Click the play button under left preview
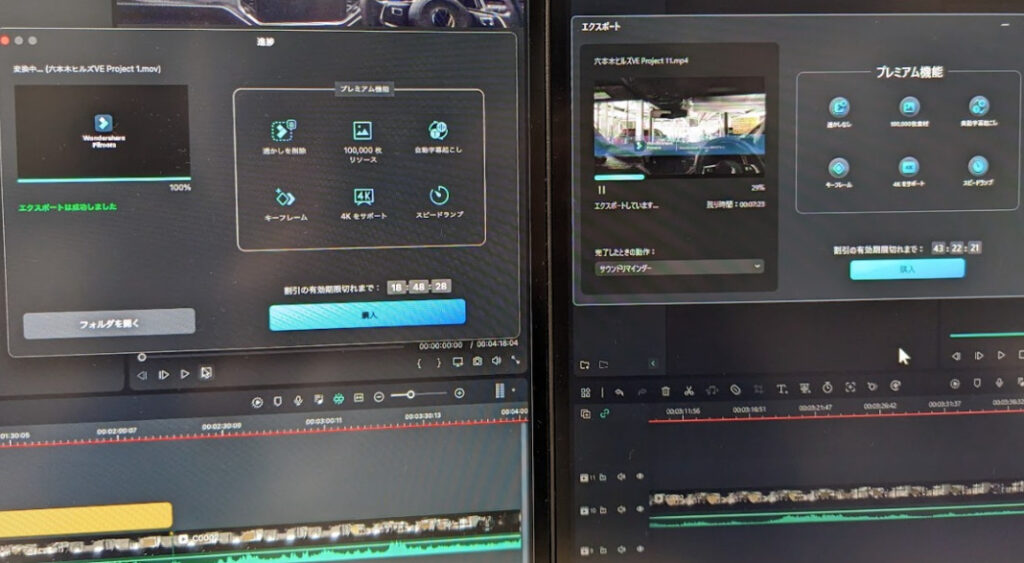The width and height of the screenshot is (1024, 563). click(184, 374)
